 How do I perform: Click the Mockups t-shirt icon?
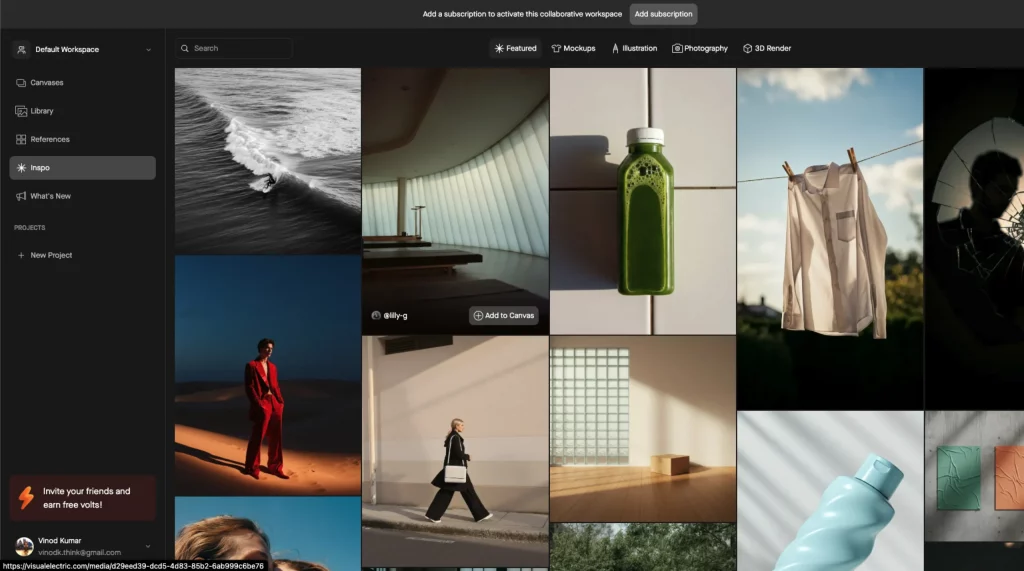click(x=556, y=48)
